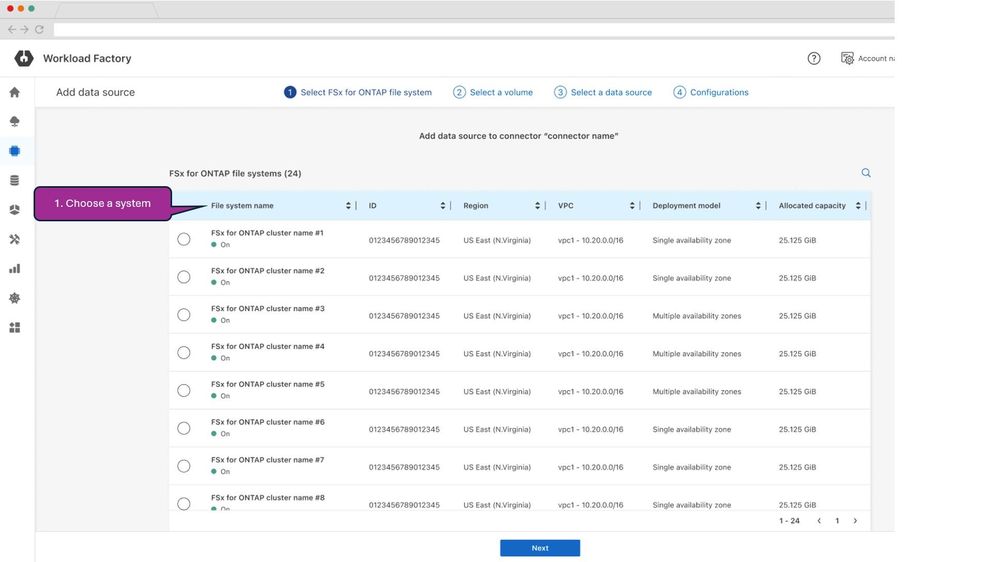Click the Next button
Screen dimensions: 998x562
540,548
